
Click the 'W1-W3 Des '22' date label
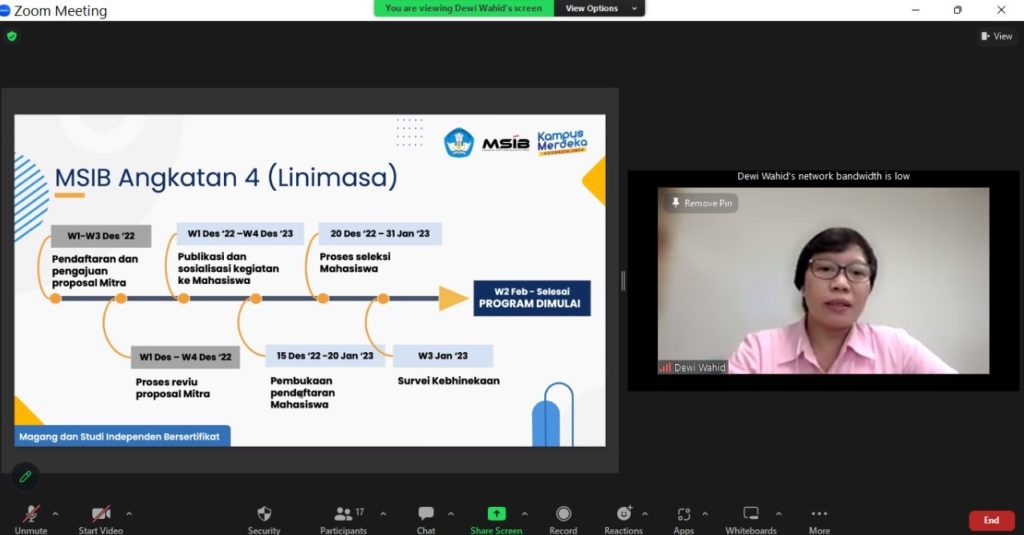coord(101,236)
